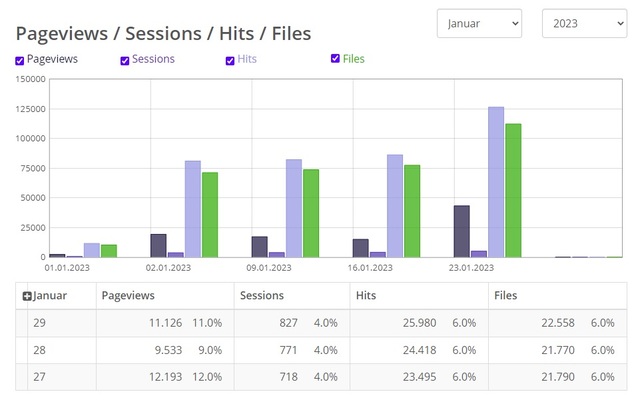Select the Hits table column header

pos(418,296)
